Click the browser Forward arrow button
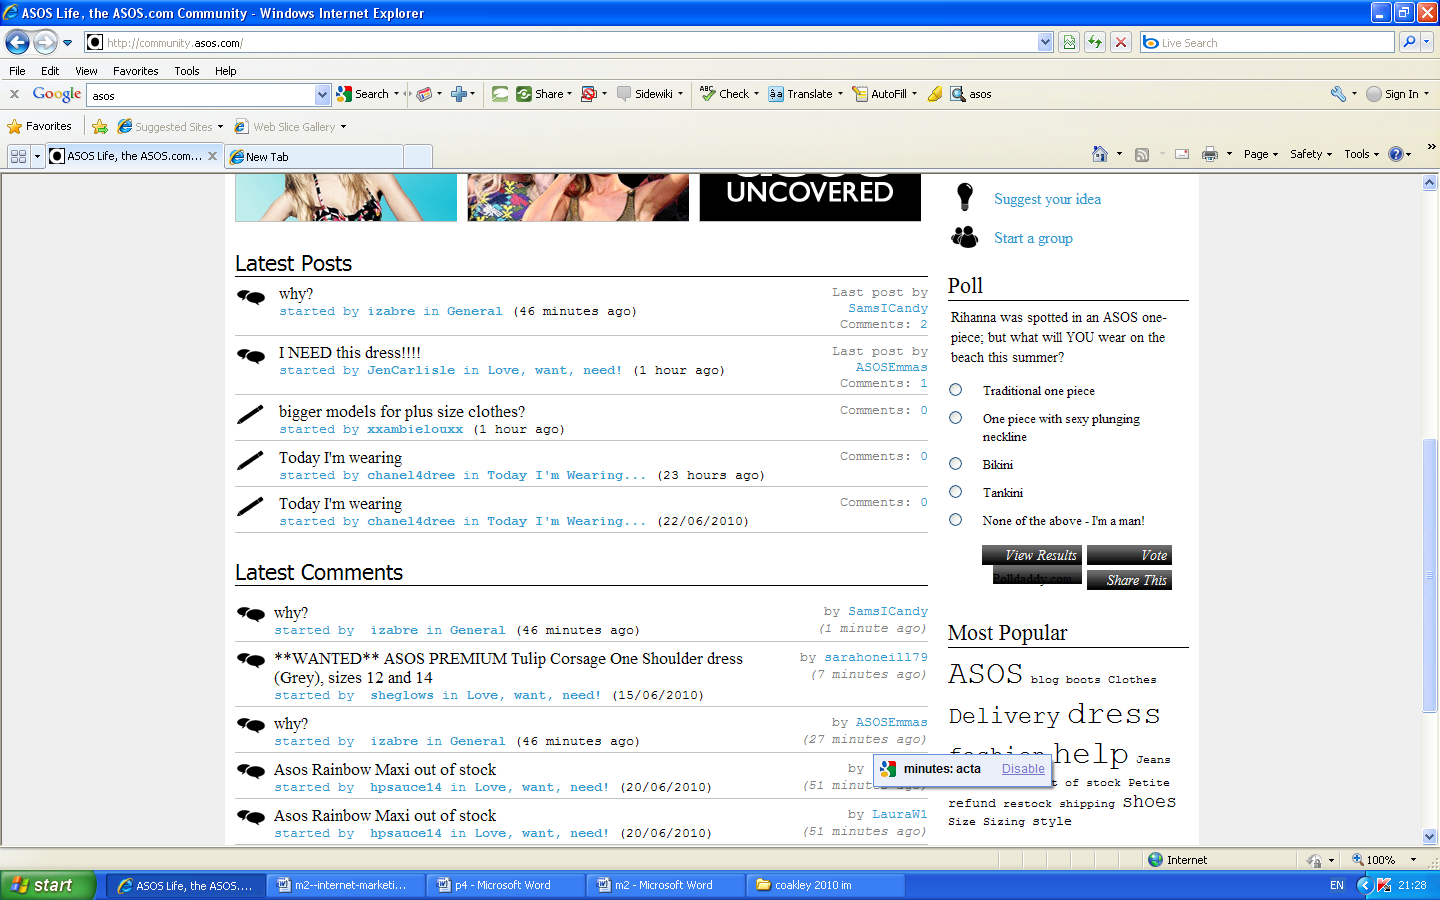 click(x=45, y=42)
